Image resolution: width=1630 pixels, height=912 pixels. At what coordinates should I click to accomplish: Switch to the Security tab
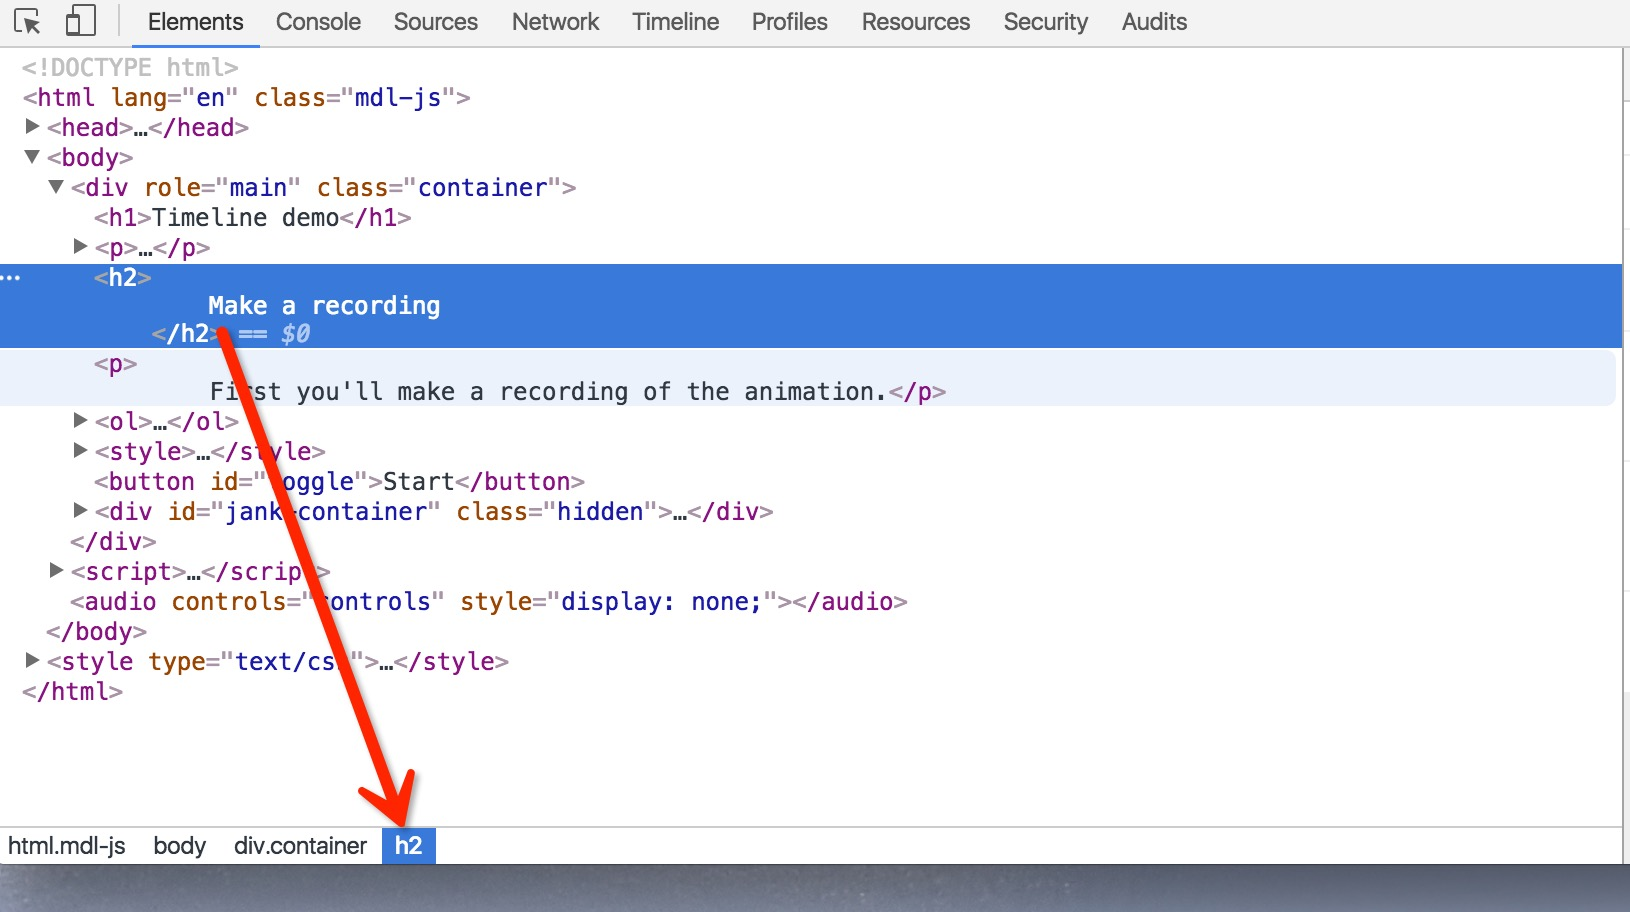pos(1046,22)
